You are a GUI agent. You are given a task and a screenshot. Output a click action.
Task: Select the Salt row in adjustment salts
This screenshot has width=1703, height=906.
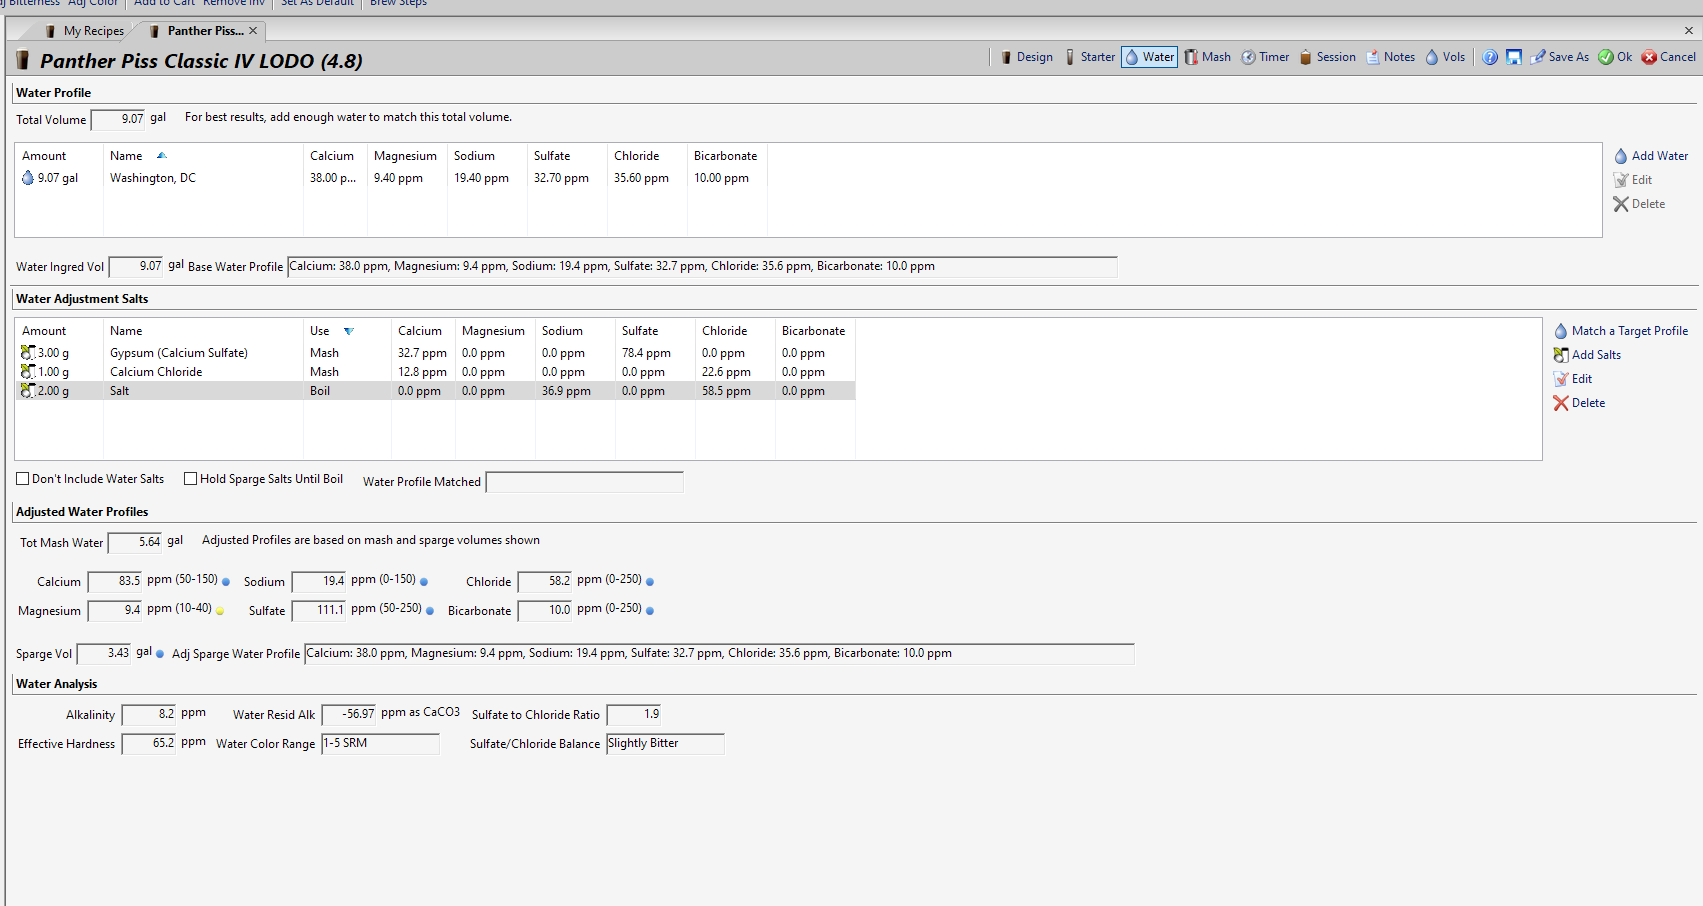436,391
